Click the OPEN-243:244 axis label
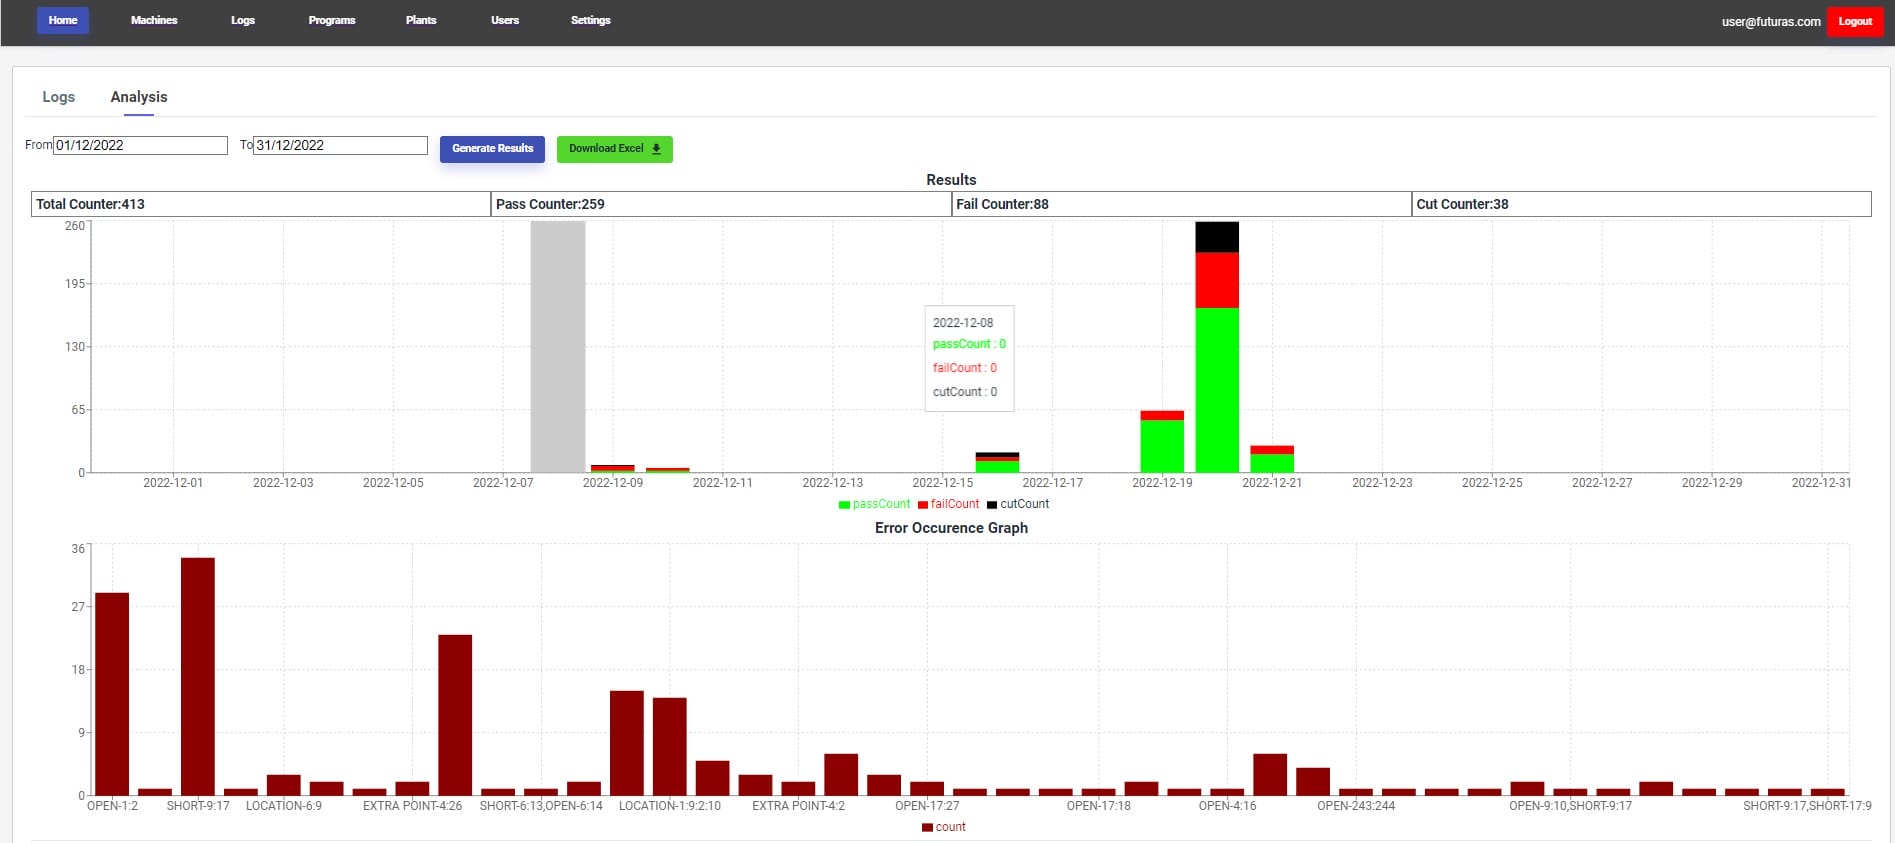 coord(1356,806)
